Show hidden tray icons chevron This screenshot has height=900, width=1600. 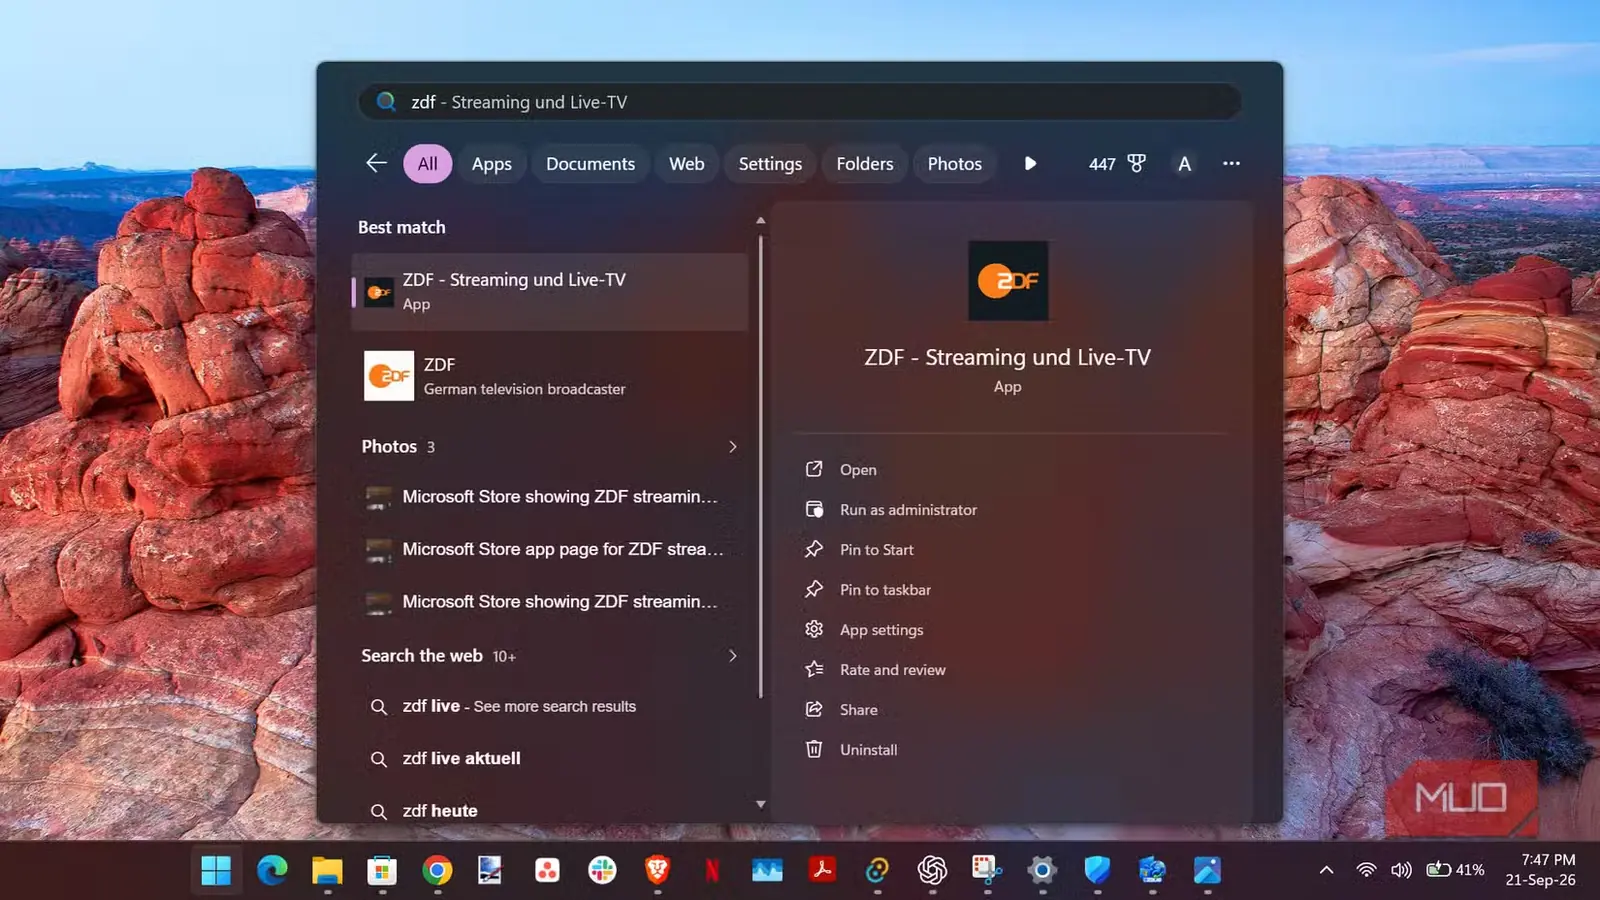click(x=1326, y=870)
